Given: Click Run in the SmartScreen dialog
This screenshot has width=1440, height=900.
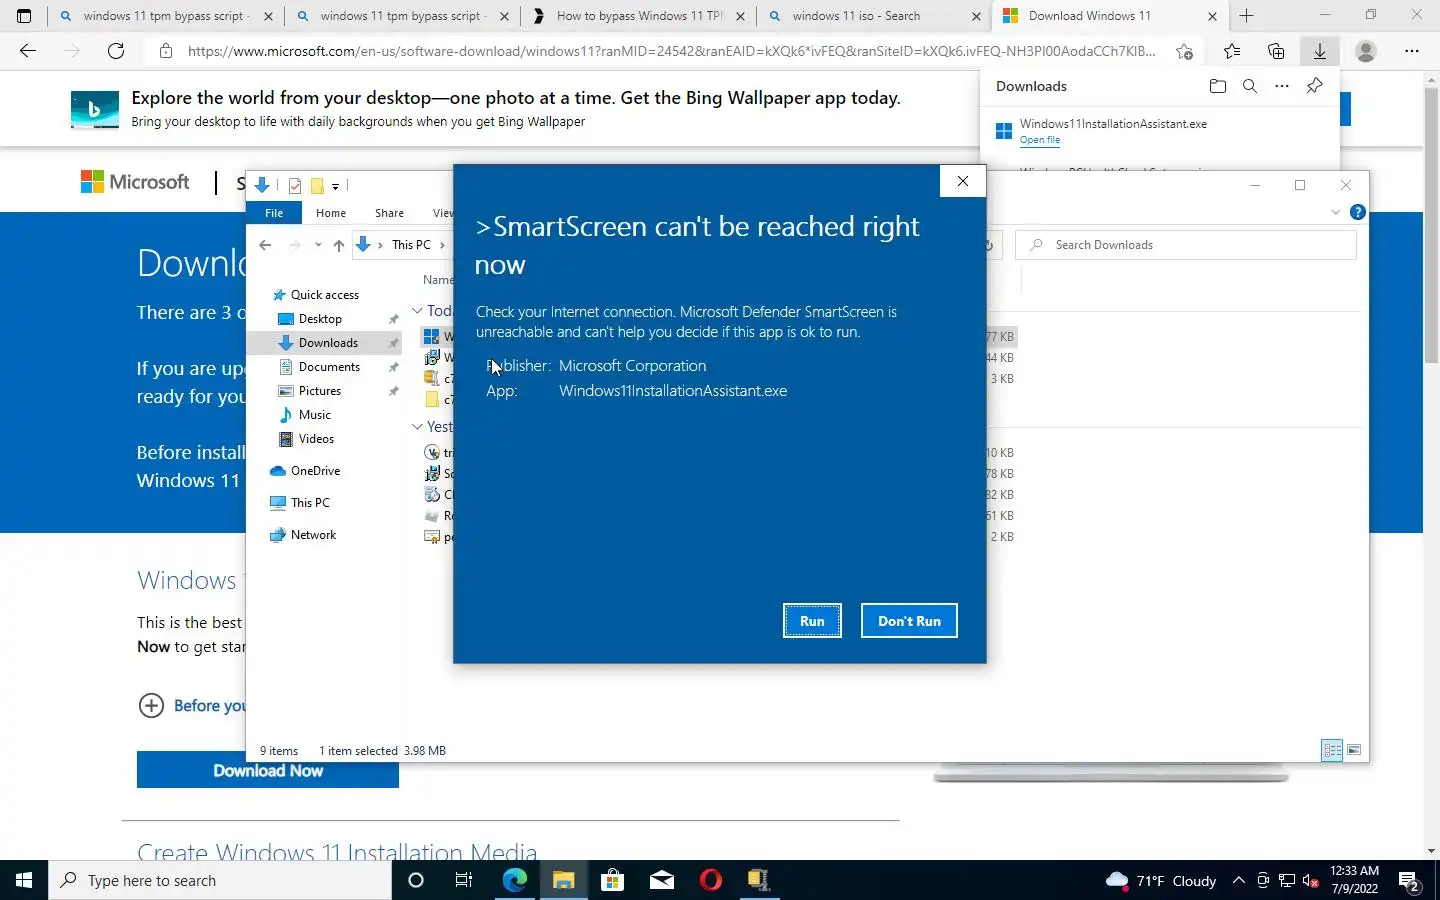Looking at the screenshot, I should [812, 621].
